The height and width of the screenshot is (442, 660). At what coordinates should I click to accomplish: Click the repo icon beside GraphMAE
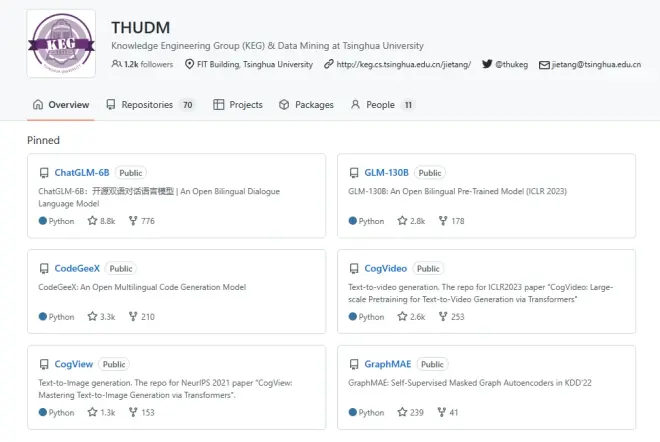pyautogui.click(x=354, y=365)
